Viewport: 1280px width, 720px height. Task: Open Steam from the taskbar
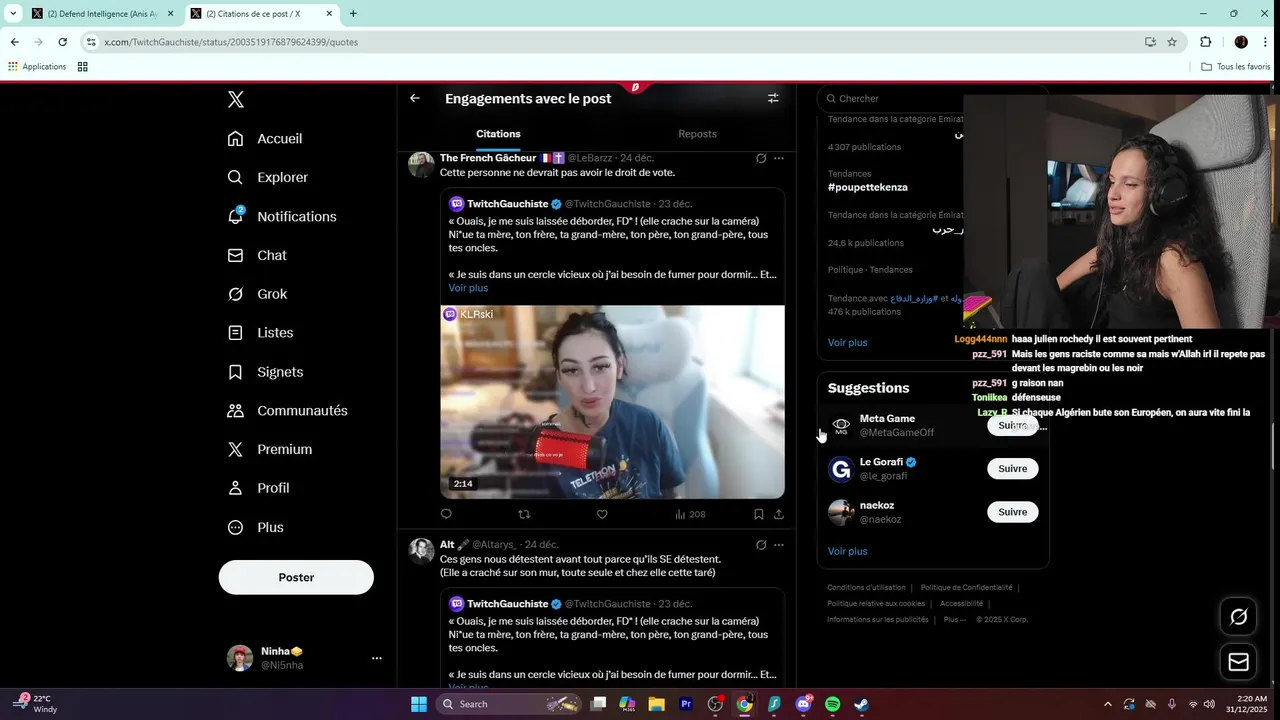pos(861,704)
